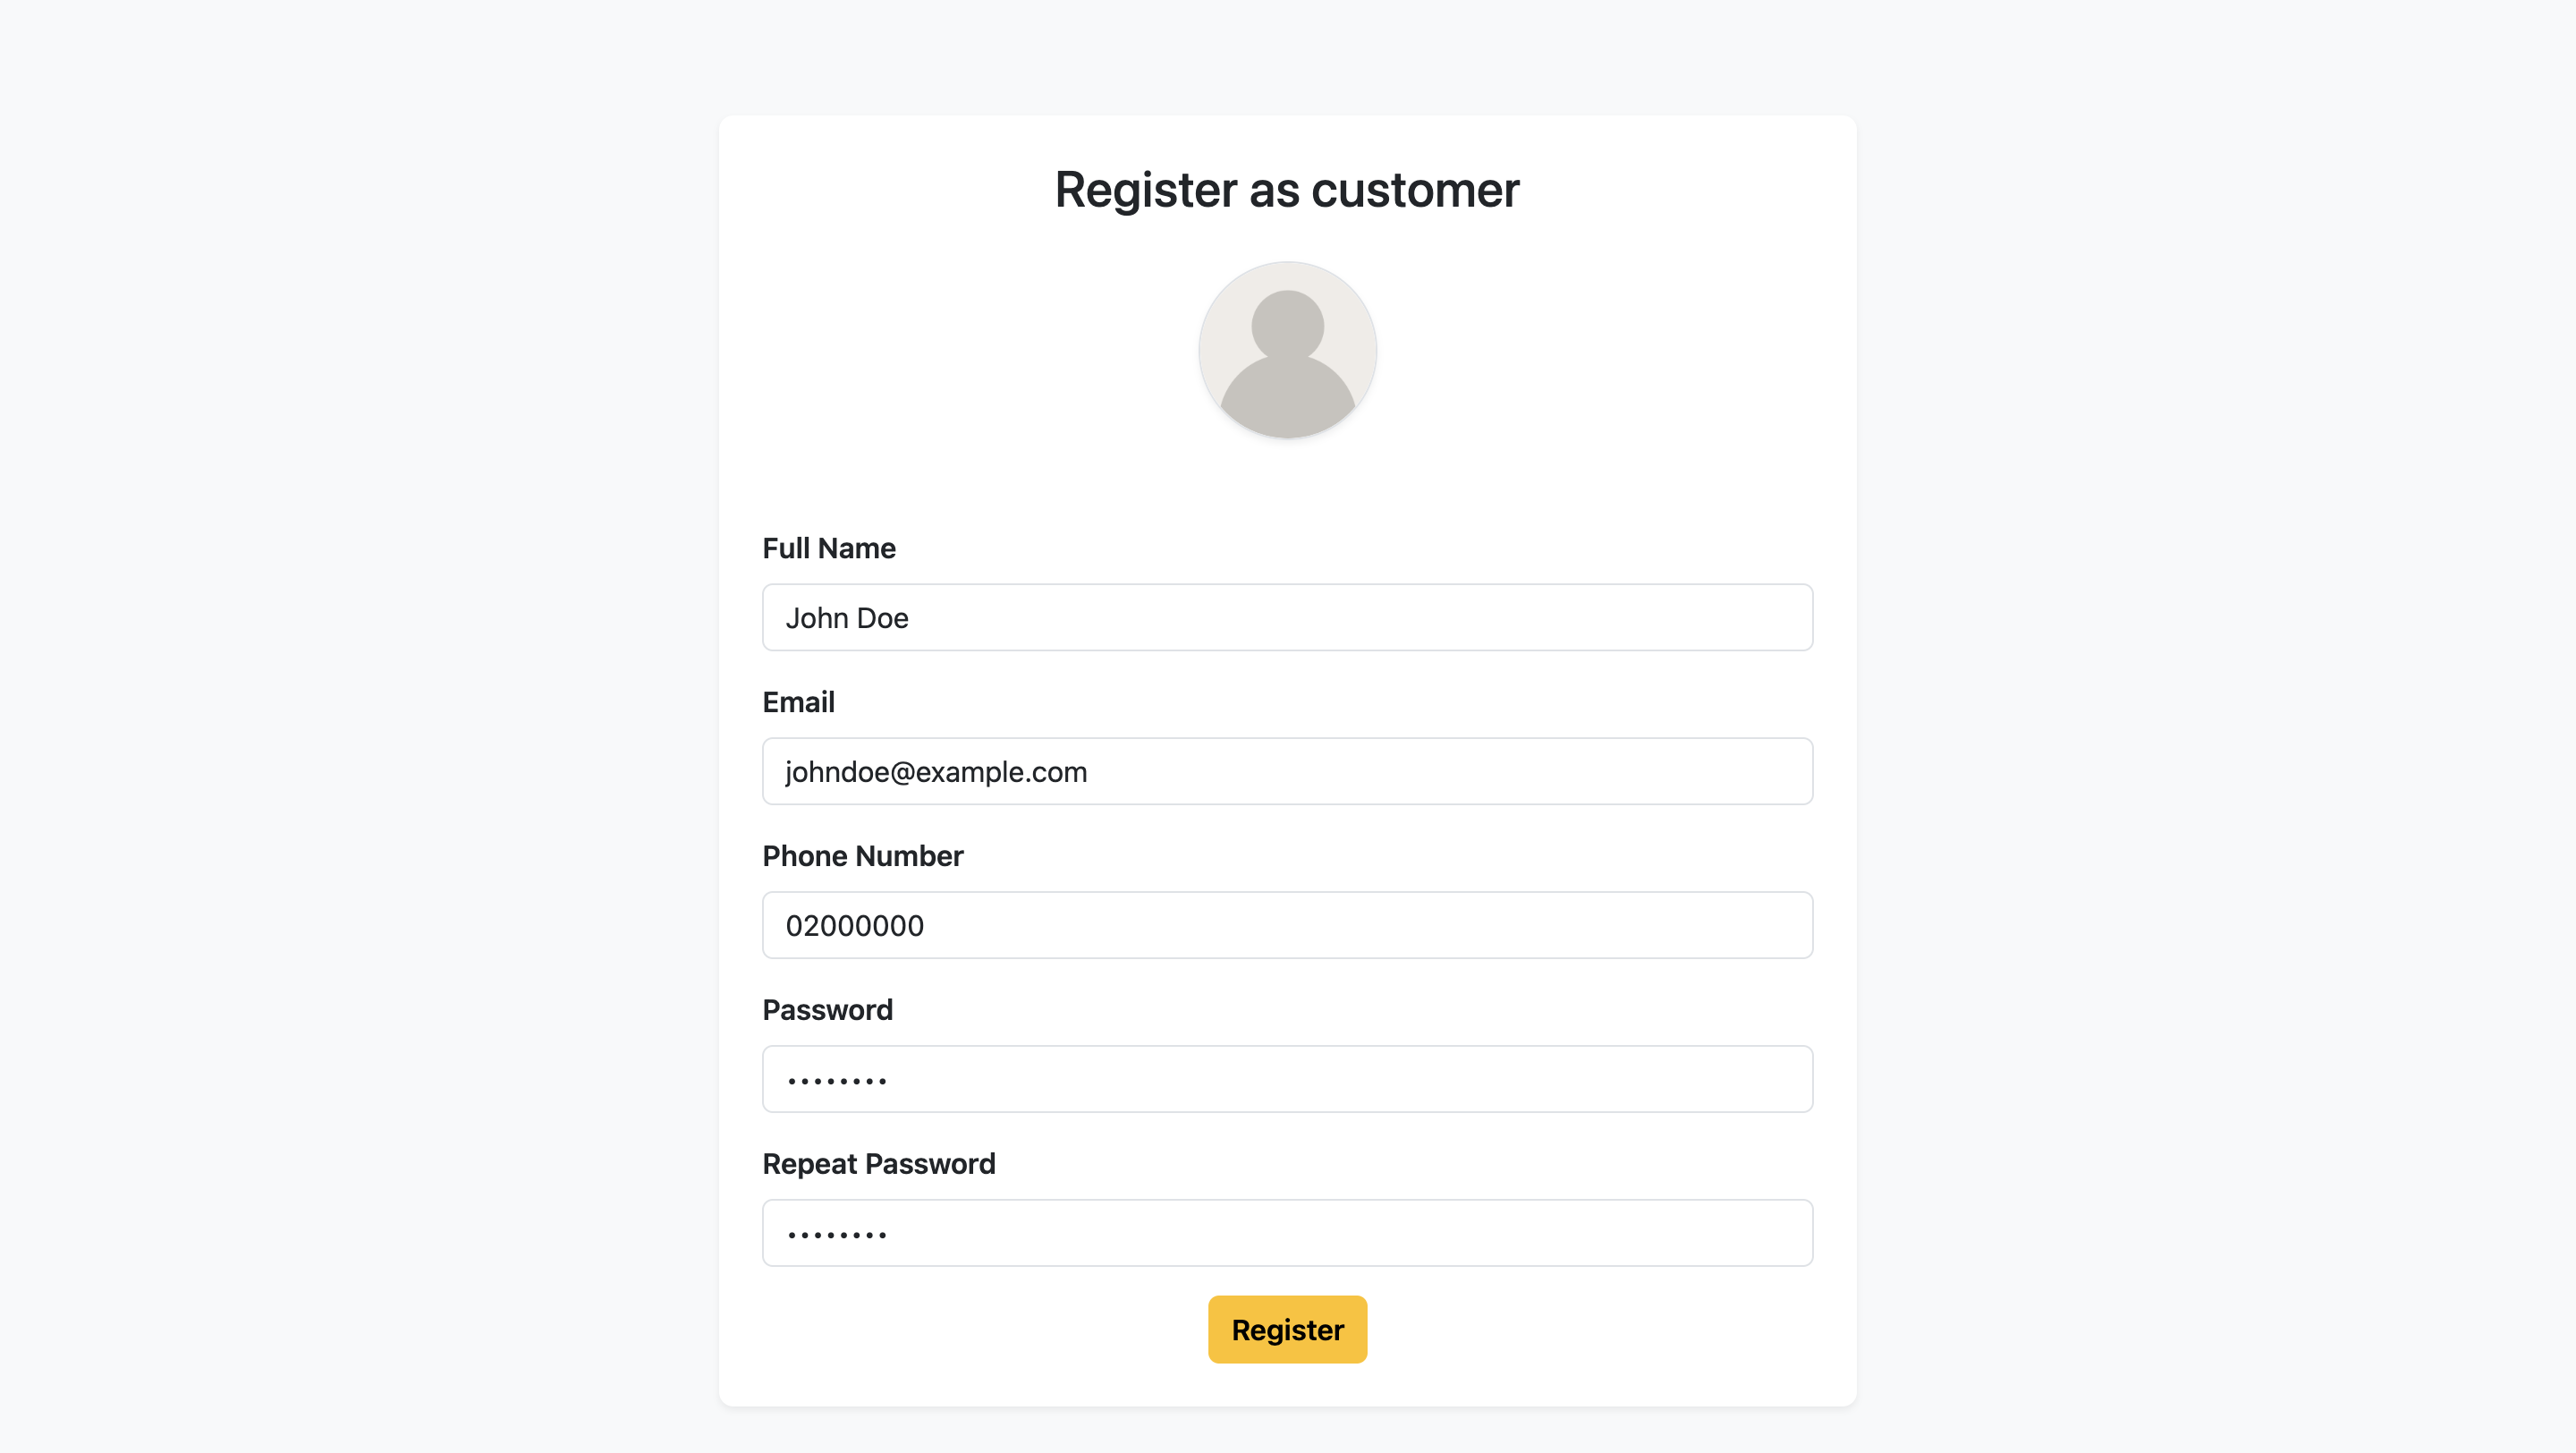Select the Phone Number input field

click(x=1287, y=925)
